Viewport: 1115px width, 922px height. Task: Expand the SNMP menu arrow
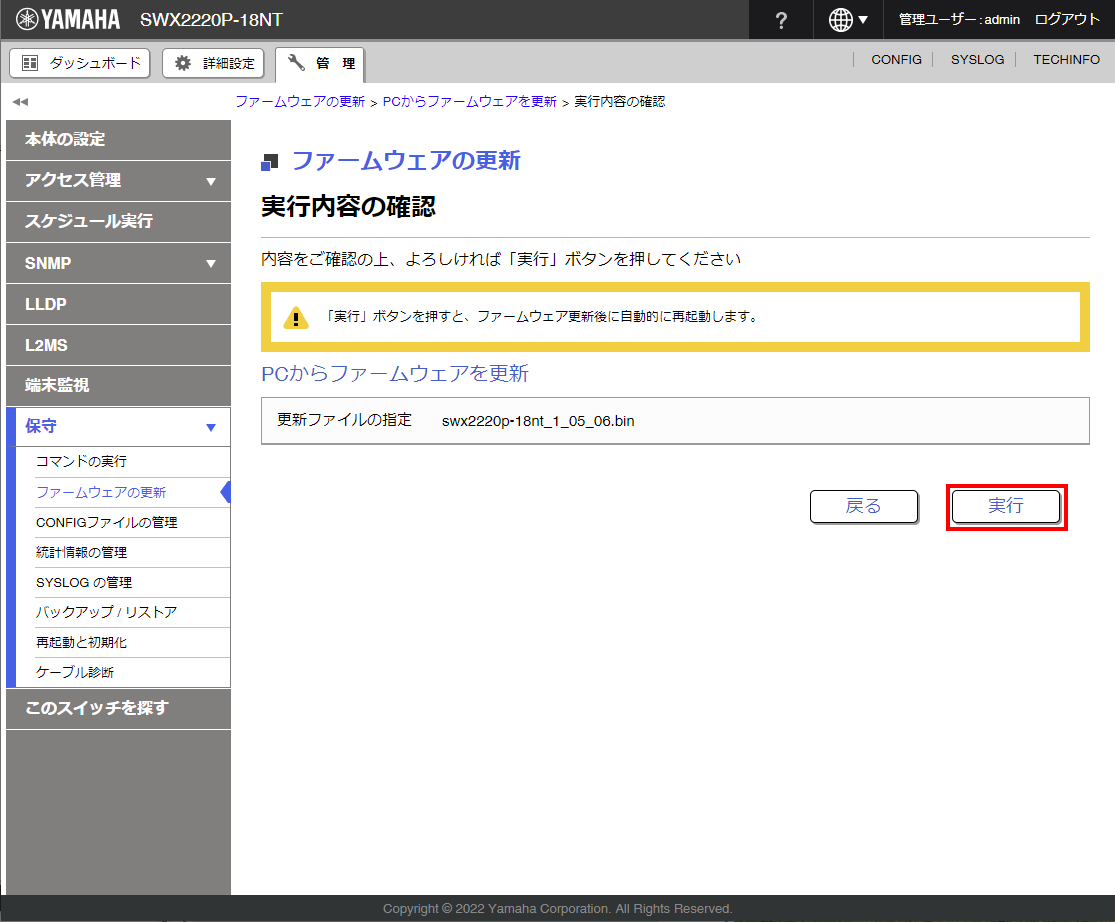click(210, 264)
